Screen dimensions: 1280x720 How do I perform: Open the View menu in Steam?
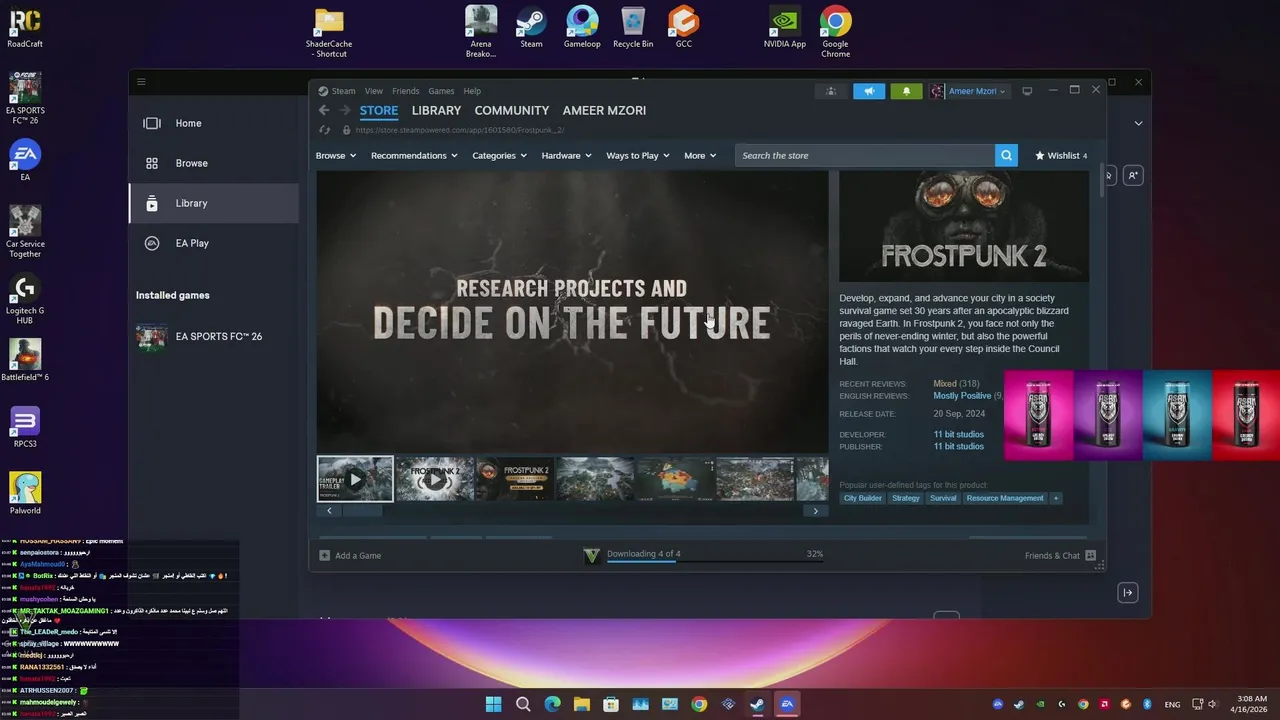(x=374, y=91)
